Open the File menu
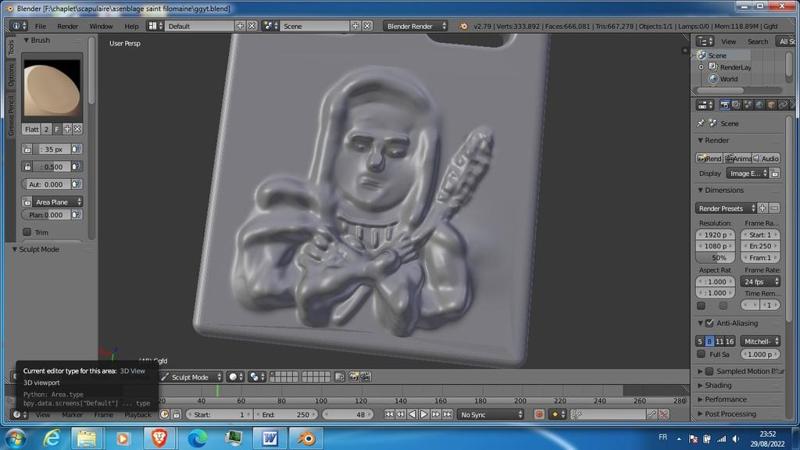The image size is (800, 450). 40,26
